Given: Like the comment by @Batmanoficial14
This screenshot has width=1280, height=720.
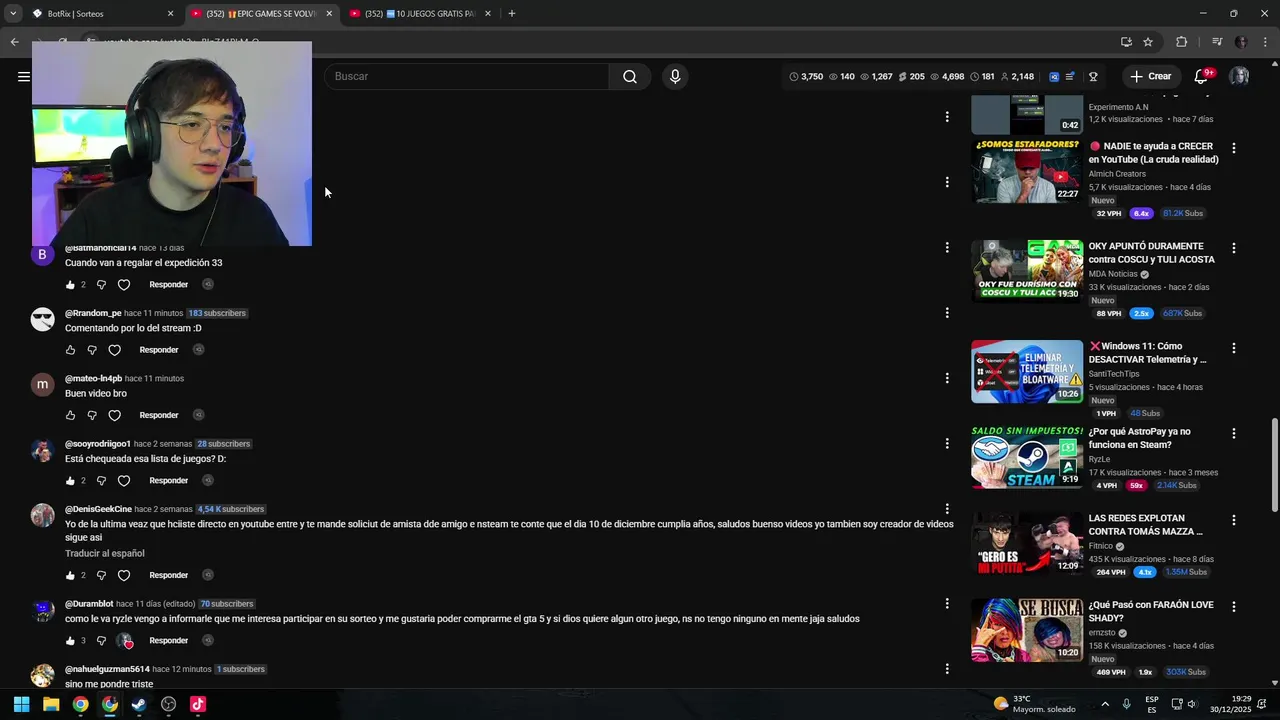Looking at the screenshot, I should pos(70,285).
